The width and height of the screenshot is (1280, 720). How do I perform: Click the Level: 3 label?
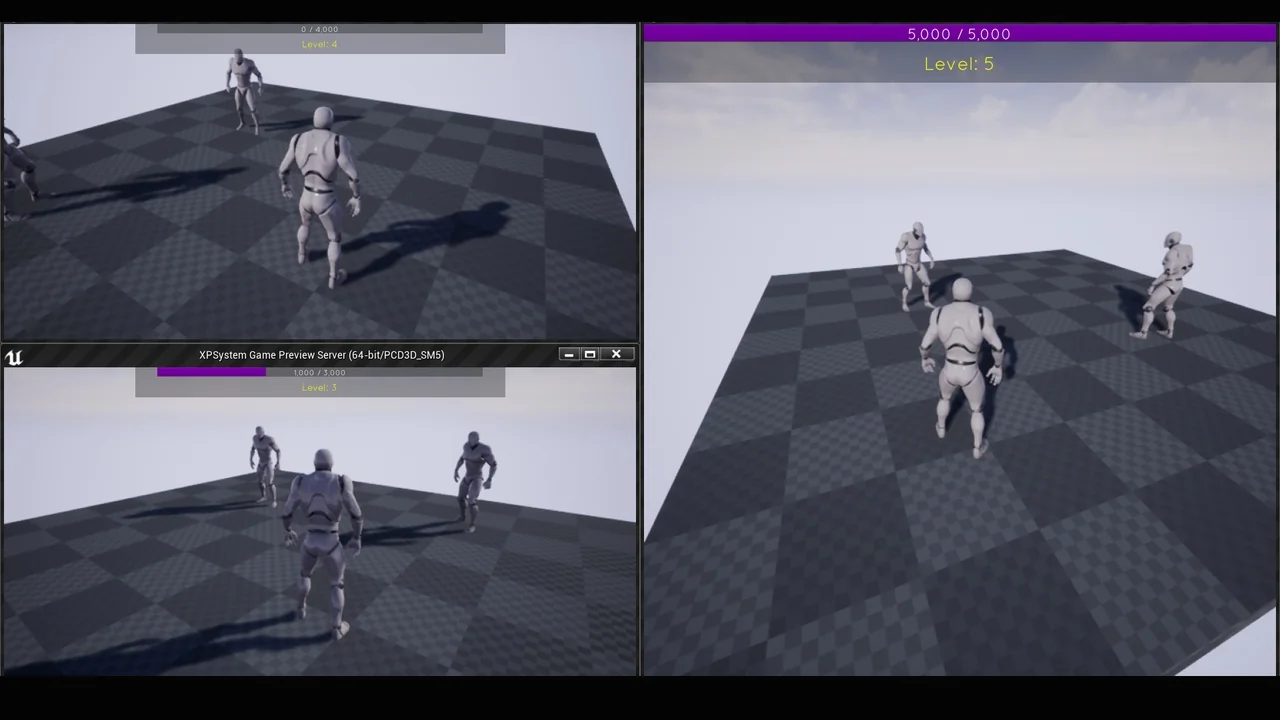(319, 388)
